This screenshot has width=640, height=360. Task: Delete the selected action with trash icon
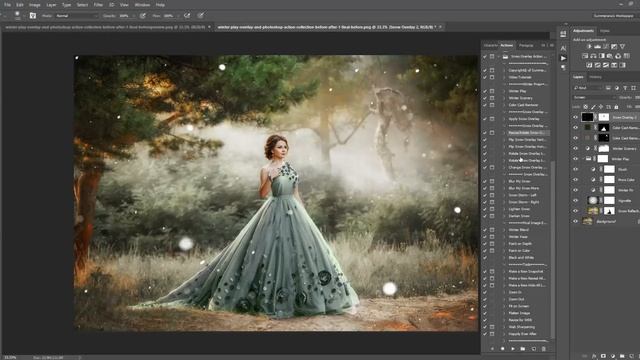pyautogui.click(x=544, y=349)
